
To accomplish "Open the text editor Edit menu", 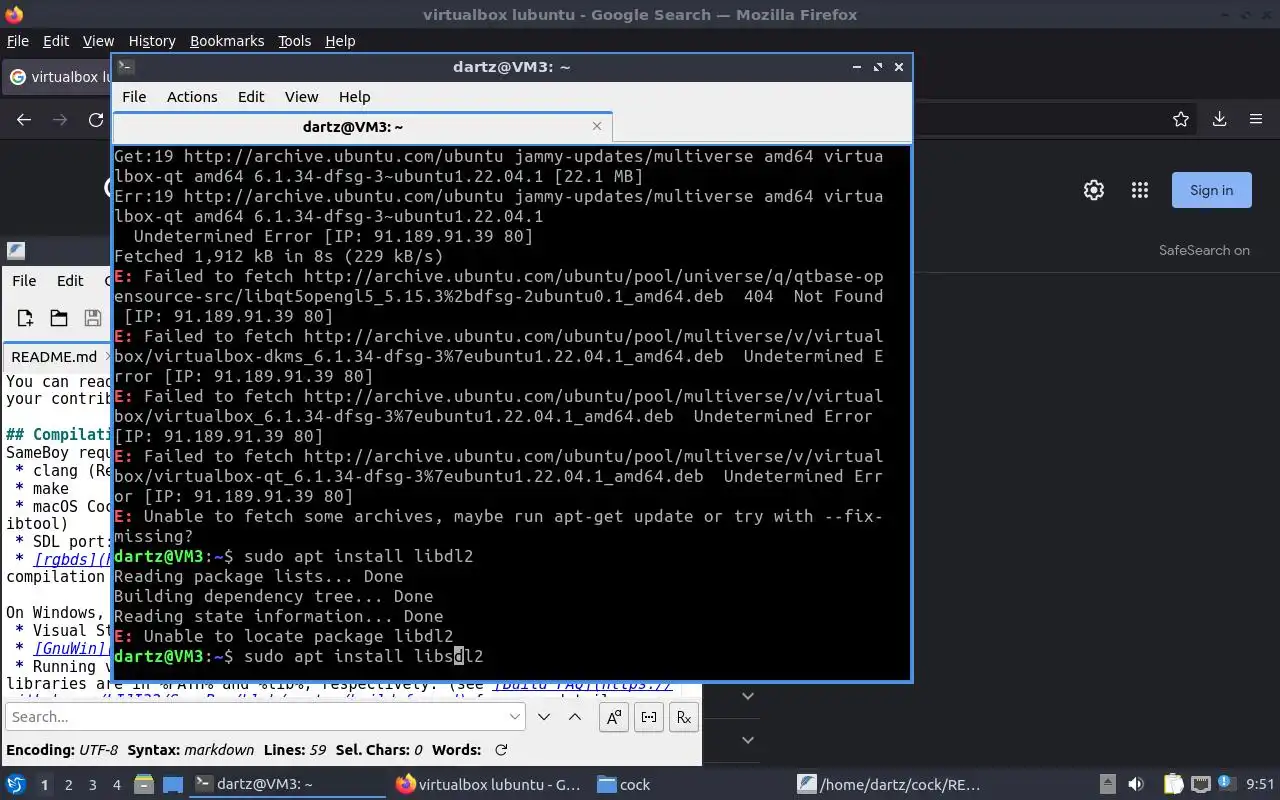I will pyautogui.click(x=70, y=281).
